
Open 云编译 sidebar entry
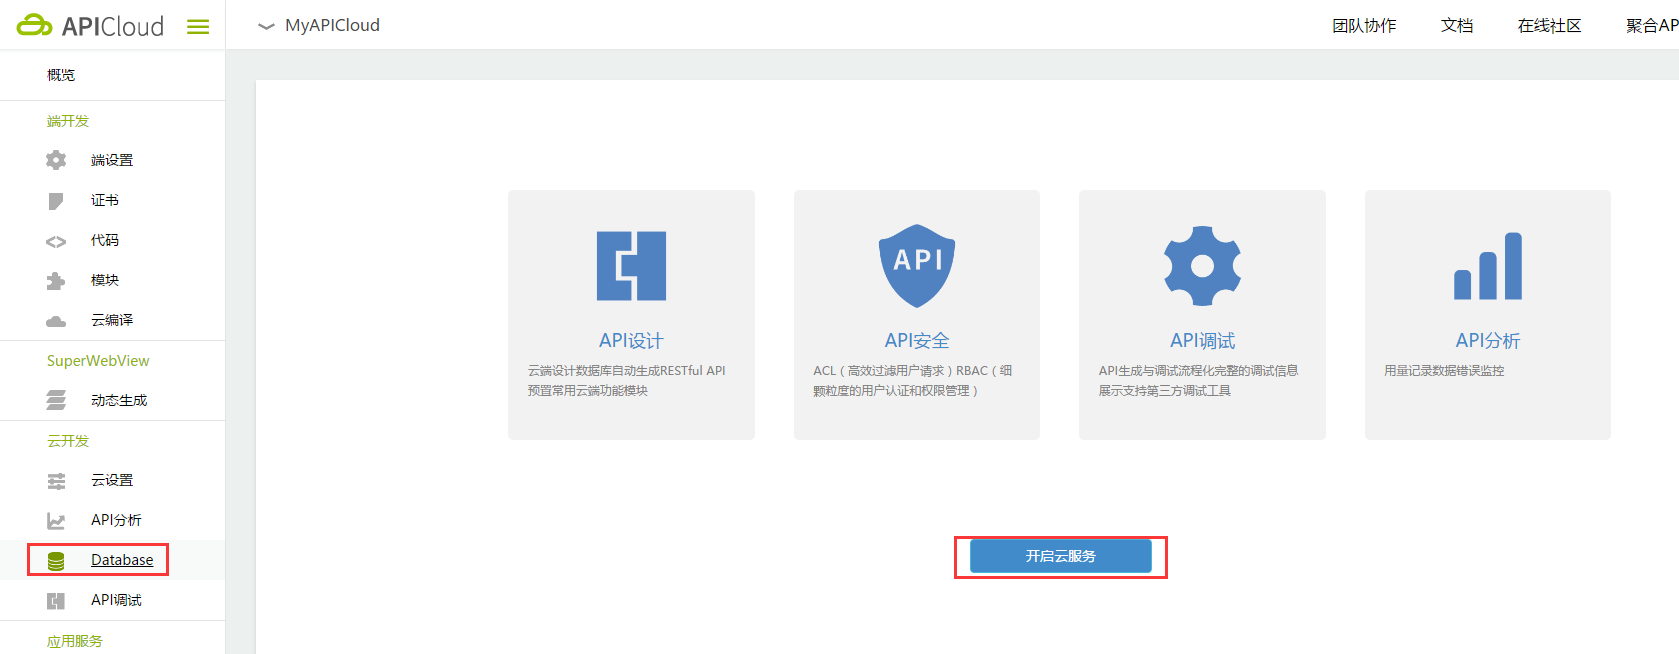click(x=112, y=320)
